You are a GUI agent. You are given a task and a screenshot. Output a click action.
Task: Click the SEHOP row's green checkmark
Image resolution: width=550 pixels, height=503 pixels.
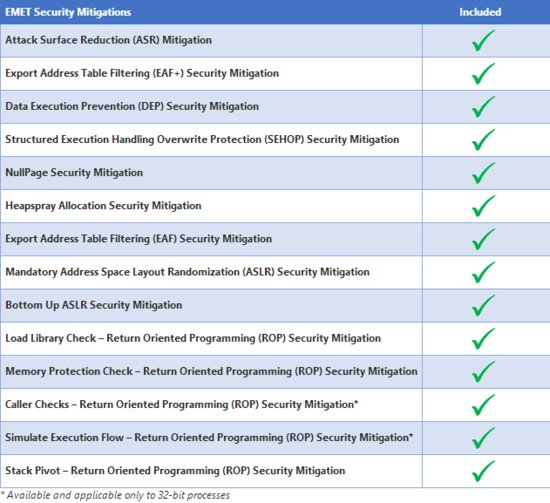click(483, 140)
